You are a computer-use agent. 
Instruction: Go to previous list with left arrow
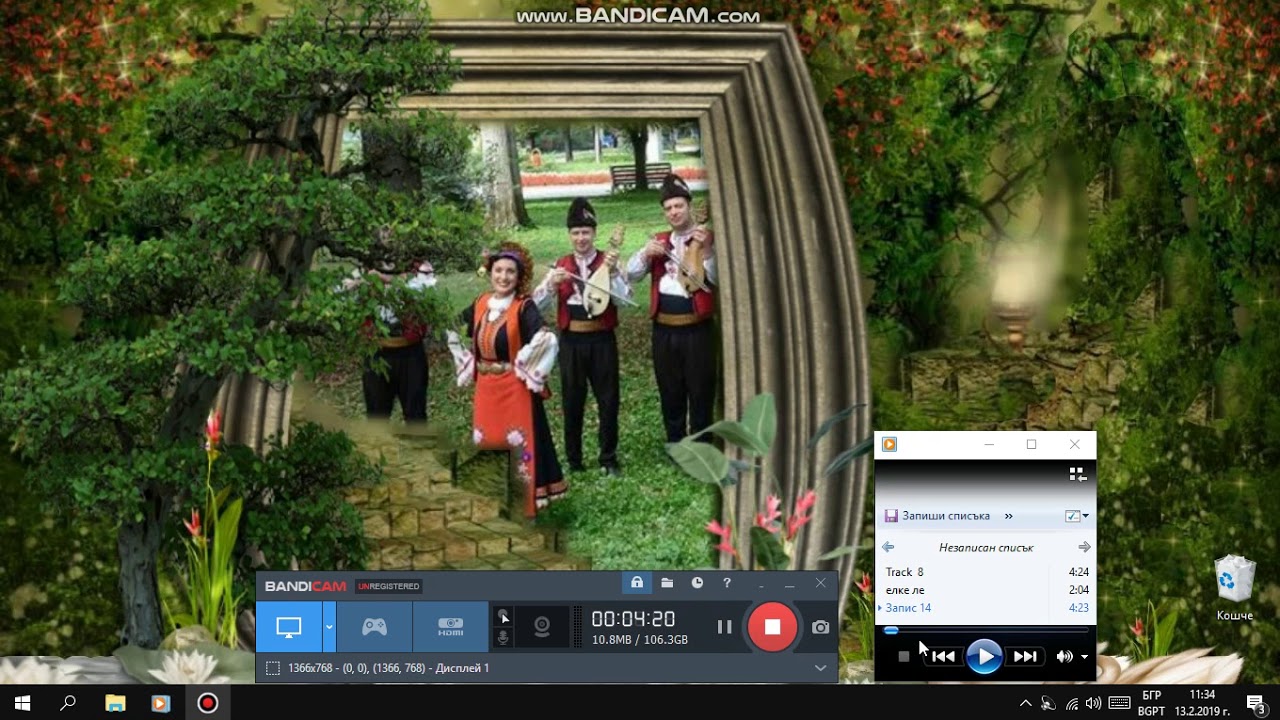click(x=888, y=547)
